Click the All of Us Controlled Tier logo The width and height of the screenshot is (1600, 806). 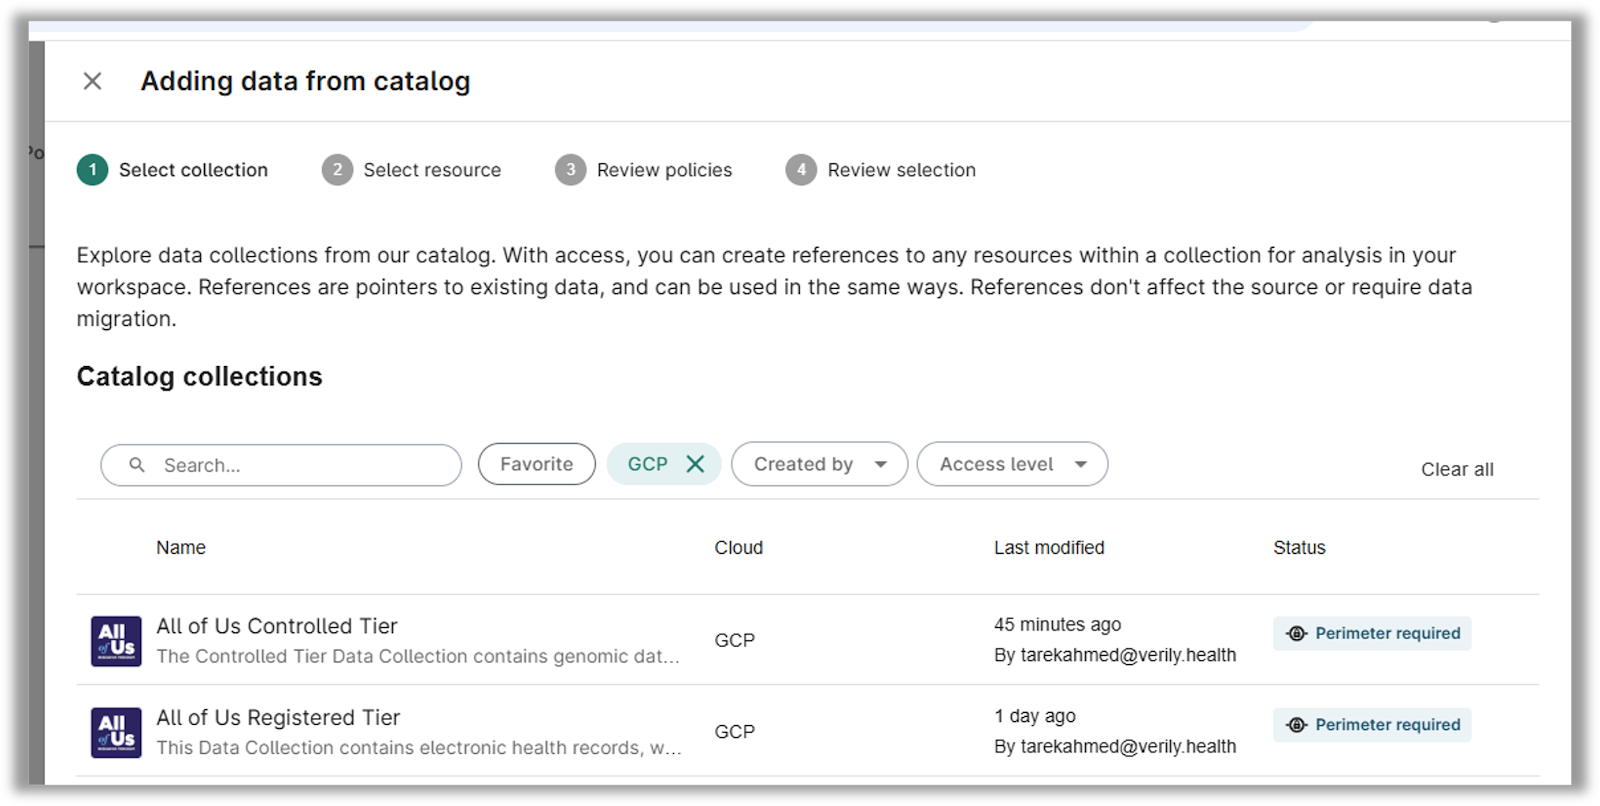pos(116,641)
